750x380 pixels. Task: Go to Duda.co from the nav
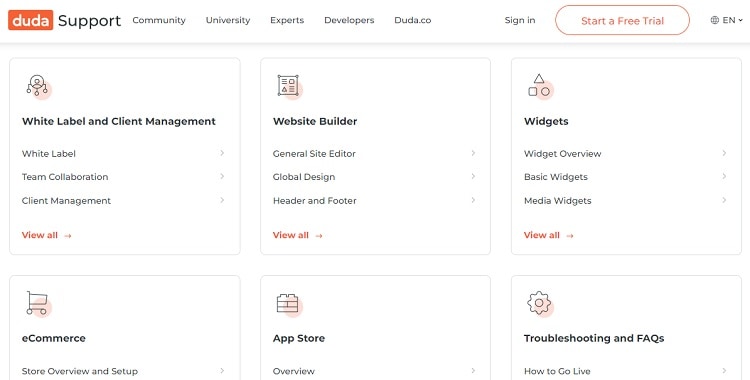[x=413, y=20]
